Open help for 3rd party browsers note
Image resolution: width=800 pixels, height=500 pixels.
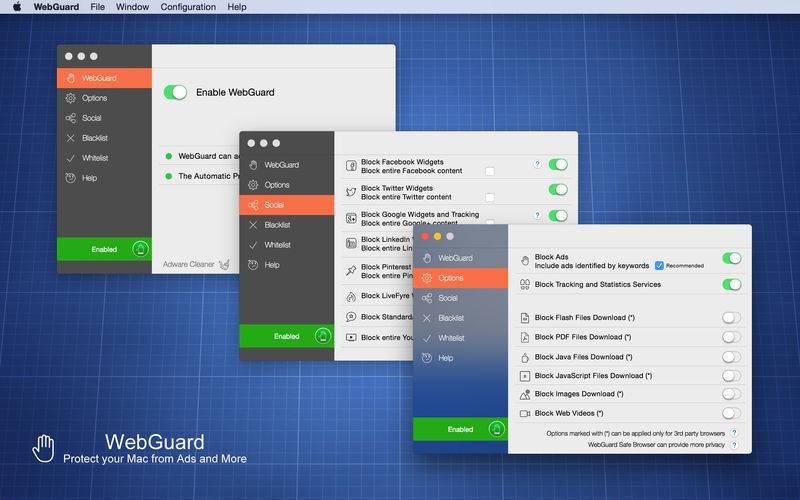734,433
